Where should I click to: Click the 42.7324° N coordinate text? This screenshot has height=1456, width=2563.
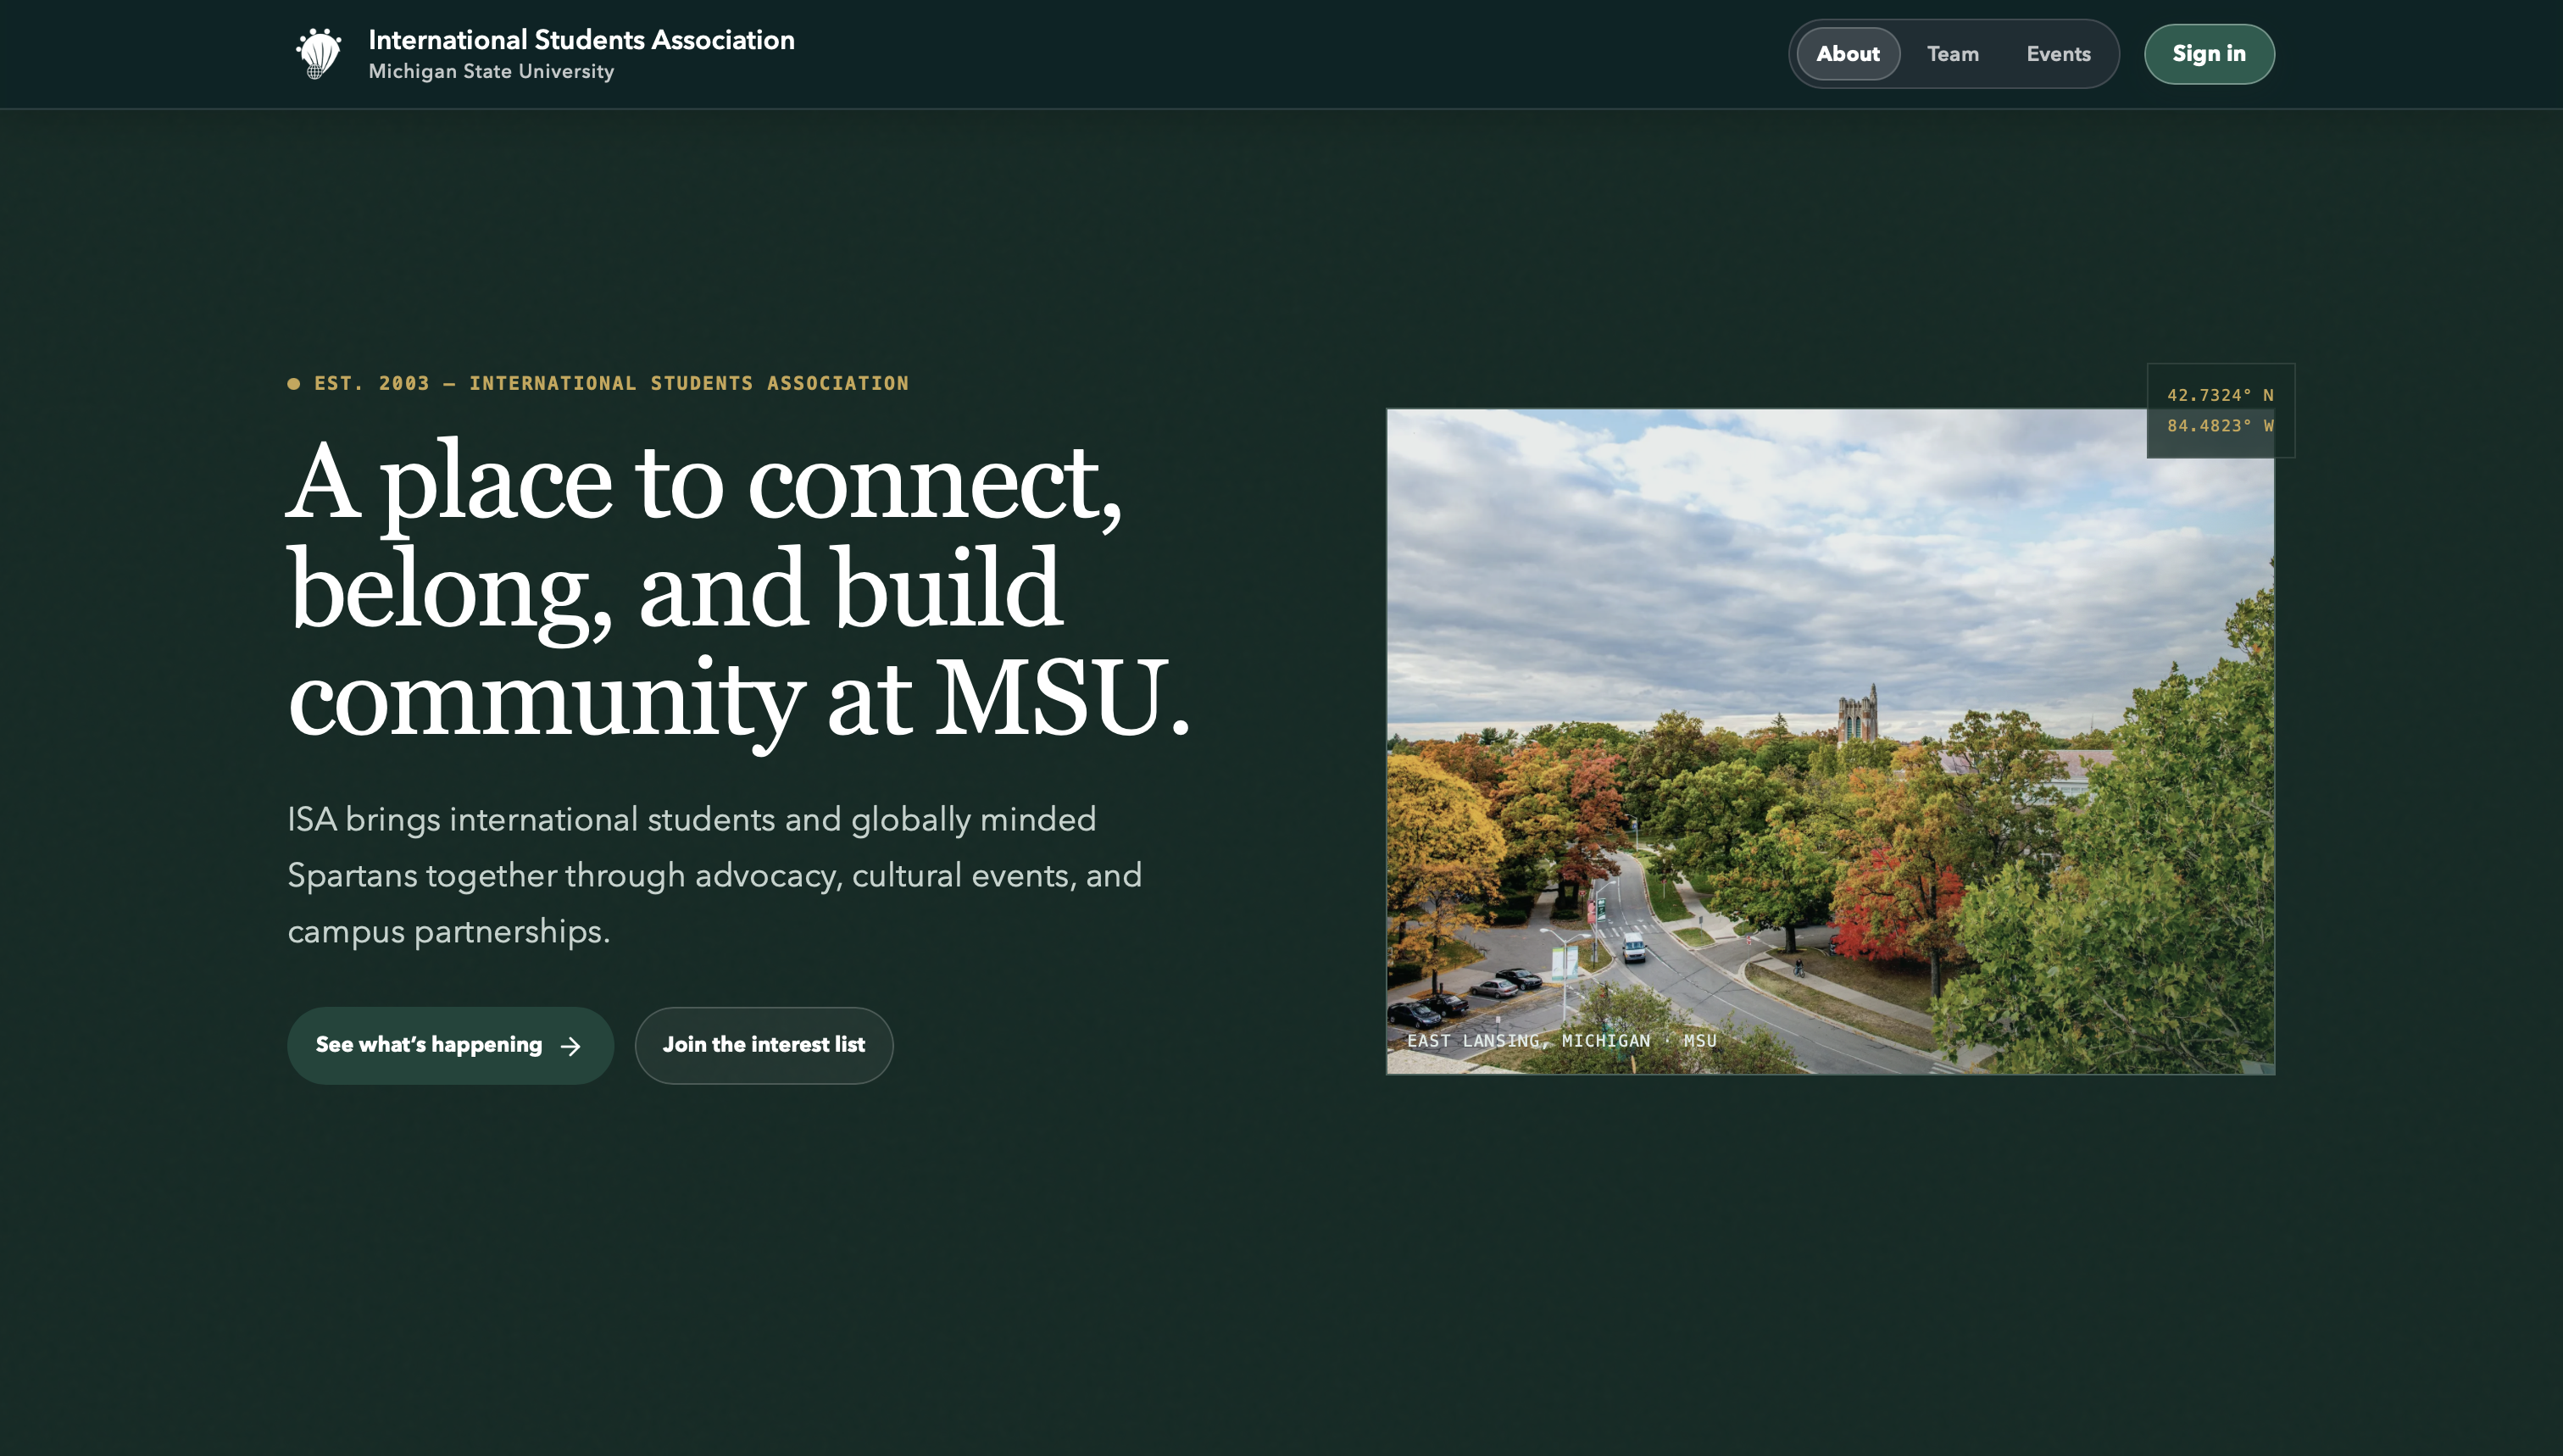point(2220,395)
